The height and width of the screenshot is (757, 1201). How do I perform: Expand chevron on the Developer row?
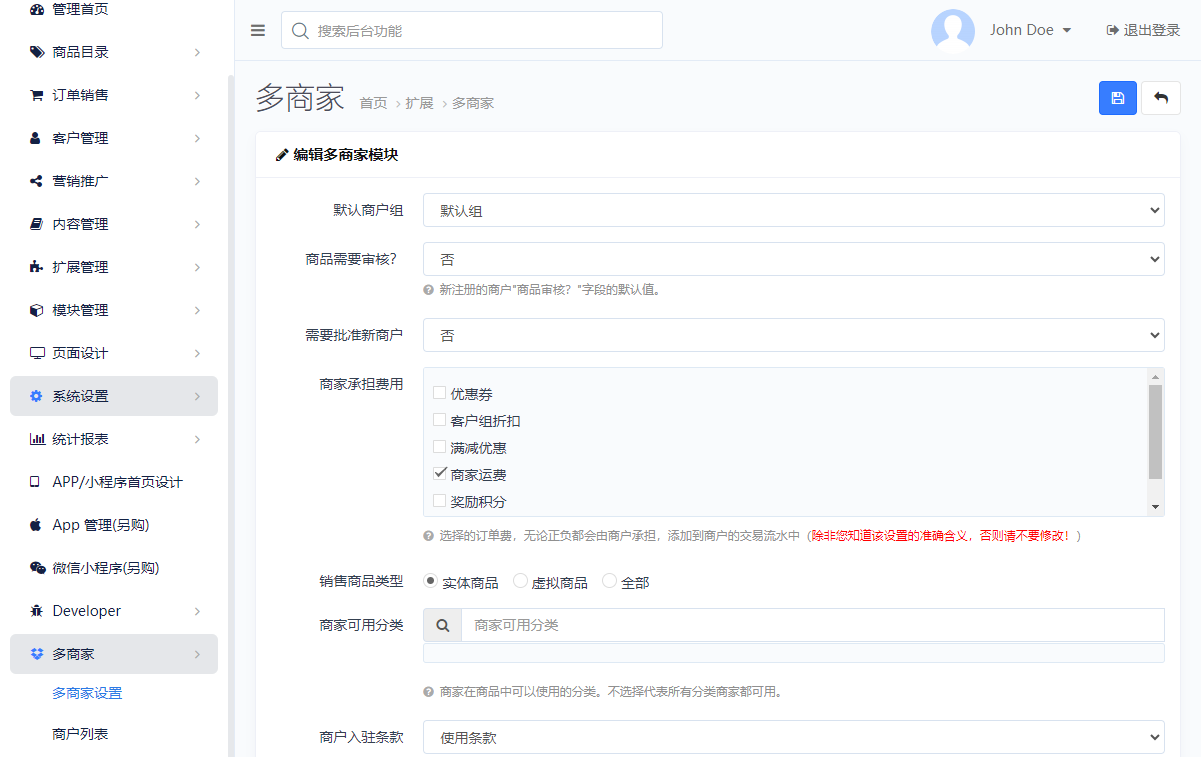coord(197,611)
